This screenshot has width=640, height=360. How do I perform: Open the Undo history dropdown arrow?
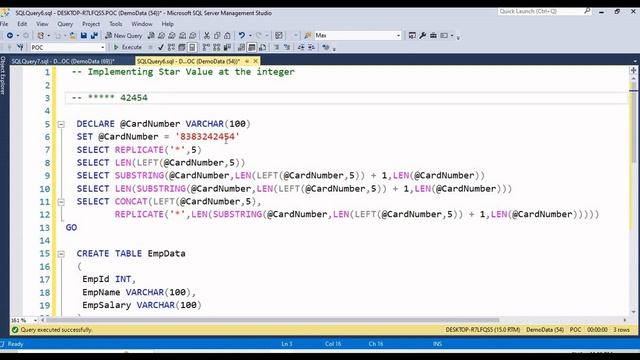(x=250, y=36)
